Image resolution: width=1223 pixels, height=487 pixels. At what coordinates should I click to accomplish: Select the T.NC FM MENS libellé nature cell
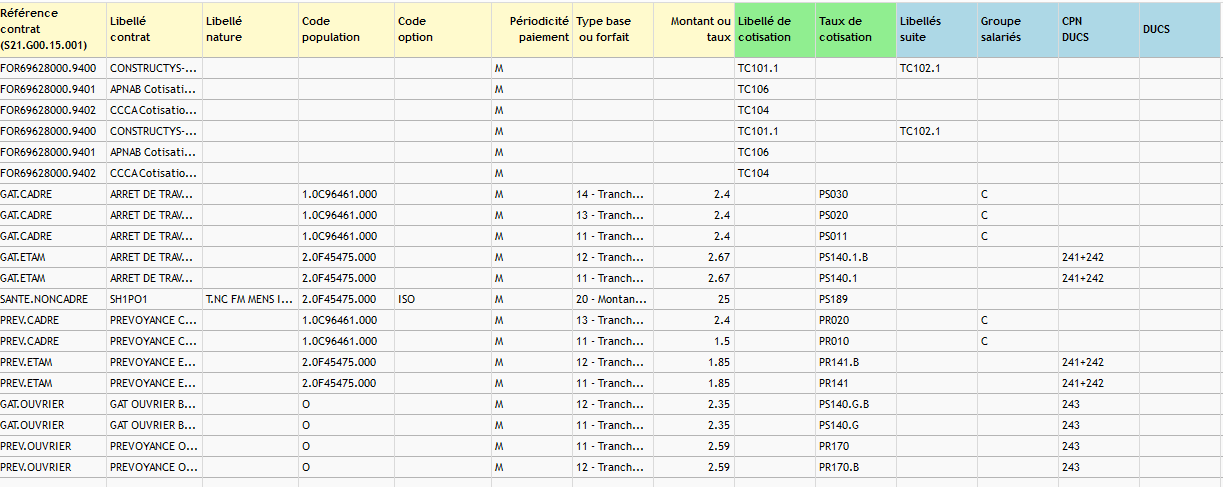(x=250, y=299)
